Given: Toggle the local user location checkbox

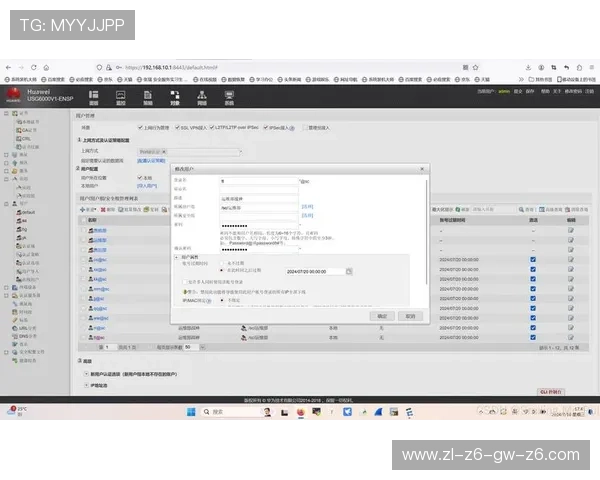Looking at the screenshot, I should [x=140, y=178].
